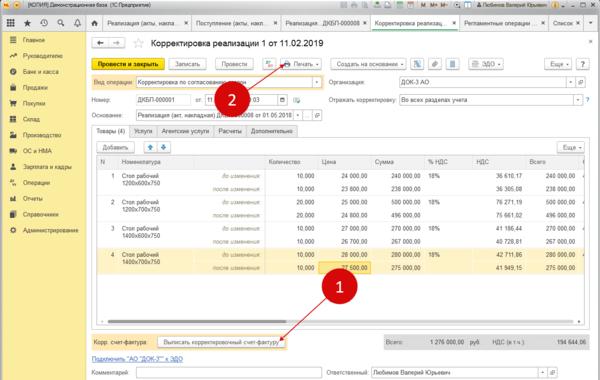The width and height of the screenshot is (600, 380).
Task: Close the Реализация ДКБП-000008 window tab
Action: pyautogui.click(x=365, y=23)
